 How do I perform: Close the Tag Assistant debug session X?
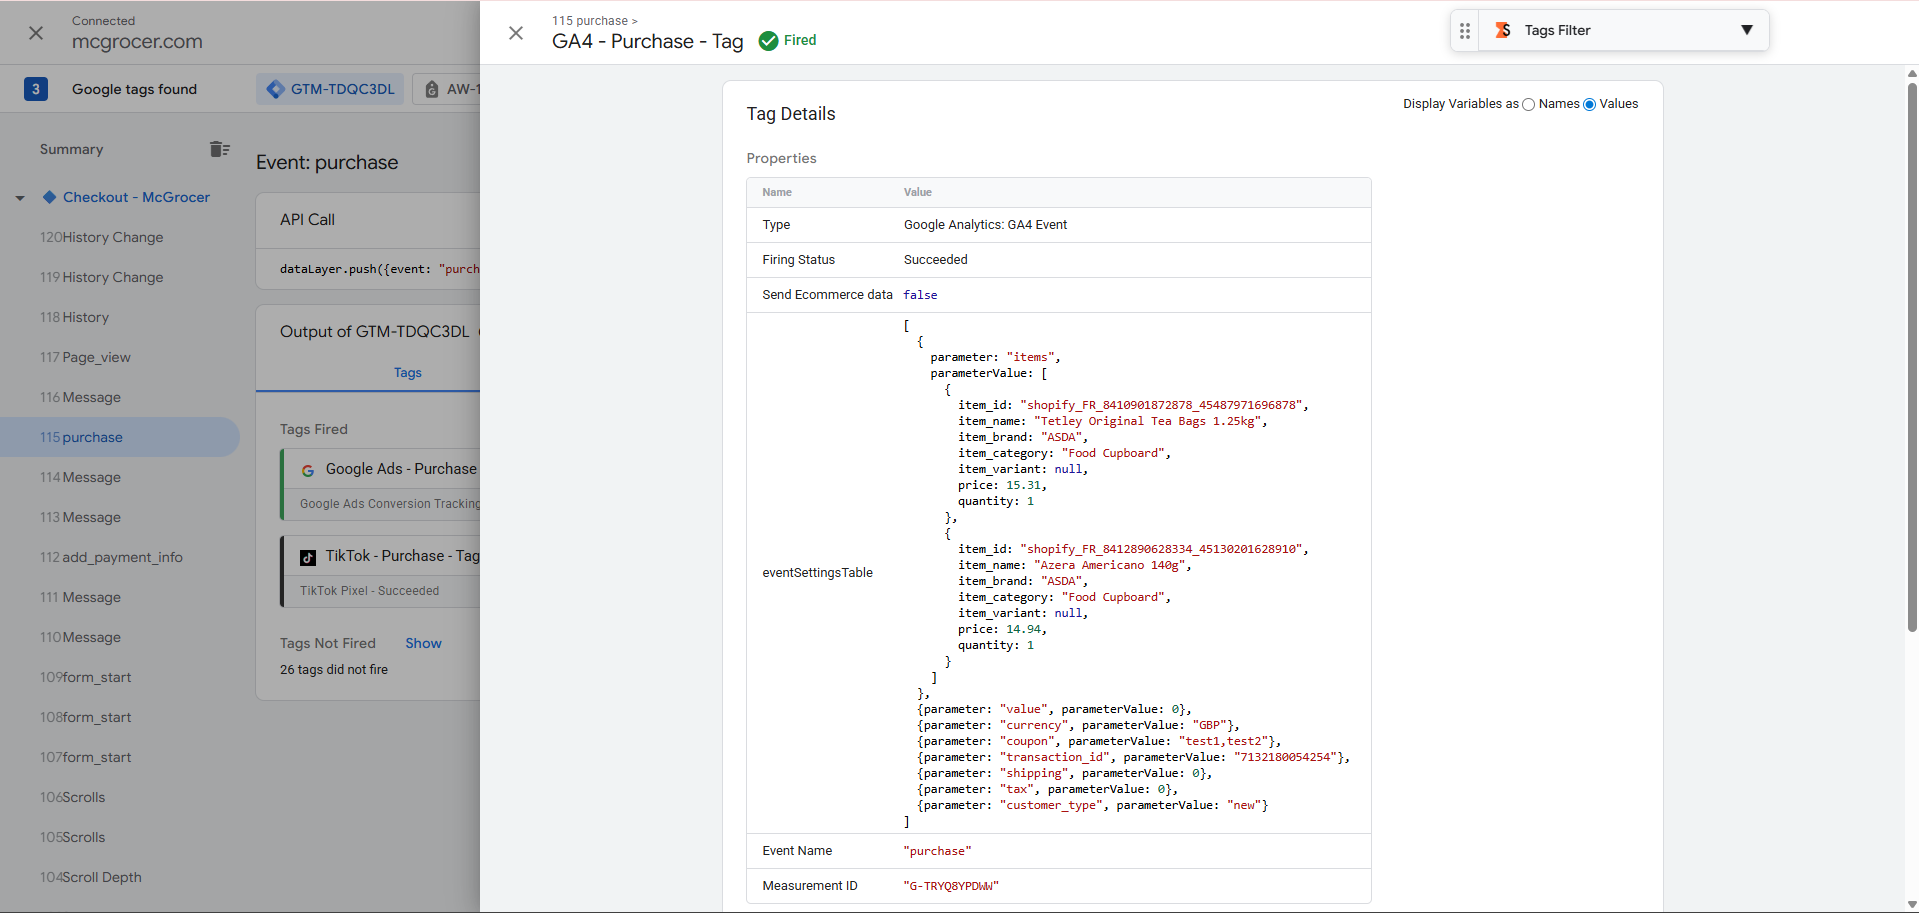tap(36, 33)
